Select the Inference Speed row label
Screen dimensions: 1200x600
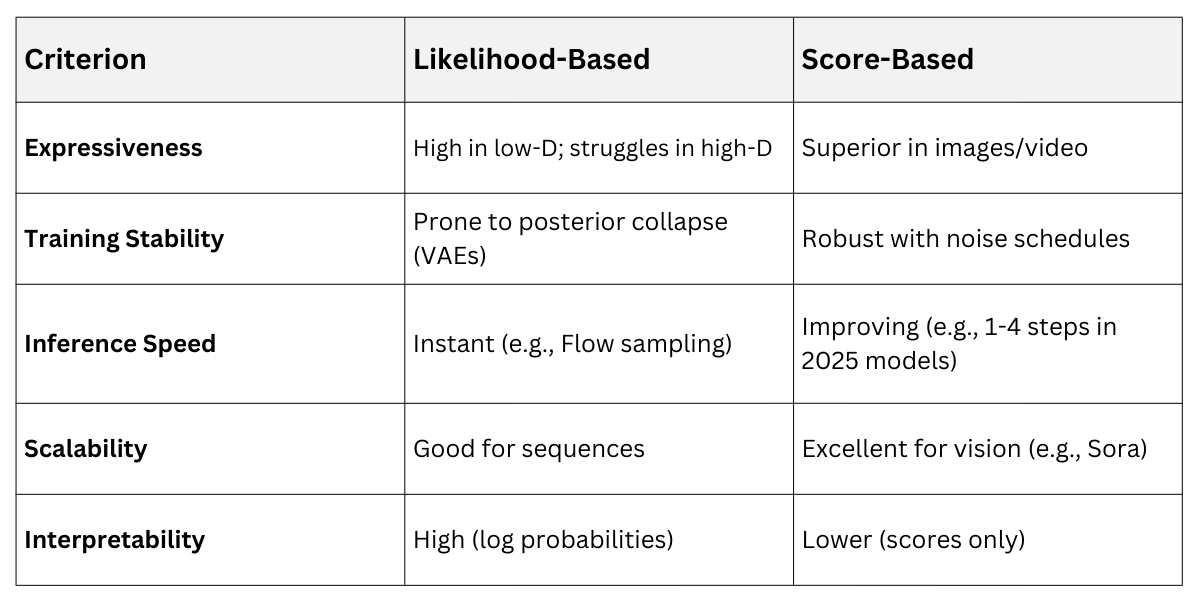(x=120, y=344)
